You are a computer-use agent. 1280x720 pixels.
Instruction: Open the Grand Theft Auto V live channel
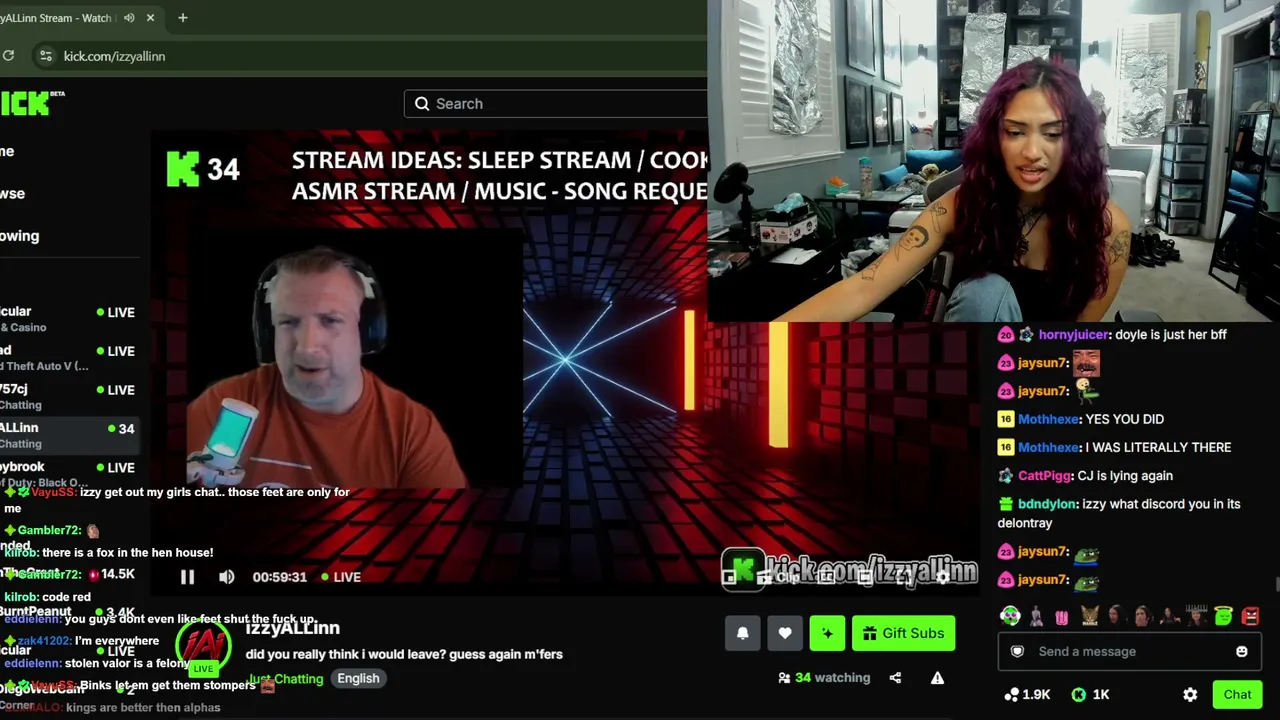68,357
